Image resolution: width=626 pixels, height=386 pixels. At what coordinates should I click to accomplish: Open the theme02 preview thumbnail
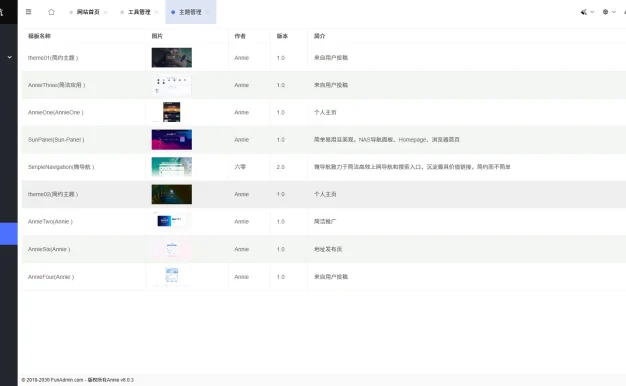click(172, 194)
